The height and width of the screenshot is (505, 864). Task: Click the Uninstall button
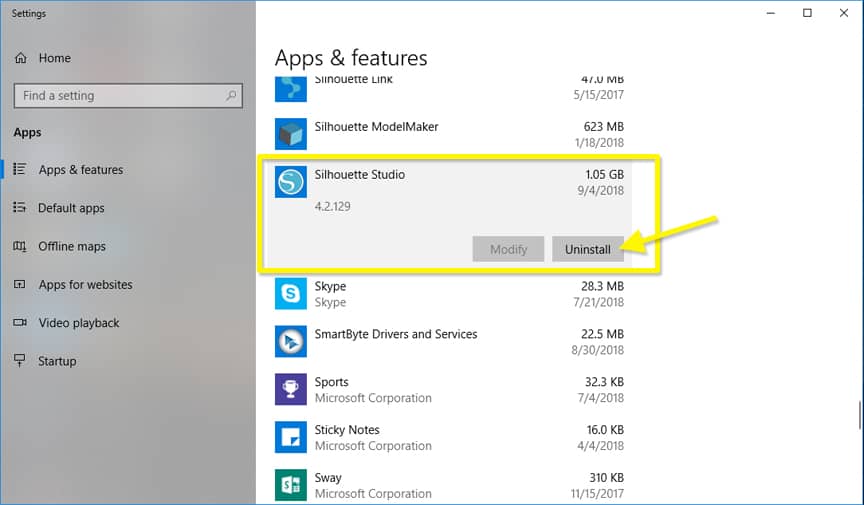pos(588,249)
